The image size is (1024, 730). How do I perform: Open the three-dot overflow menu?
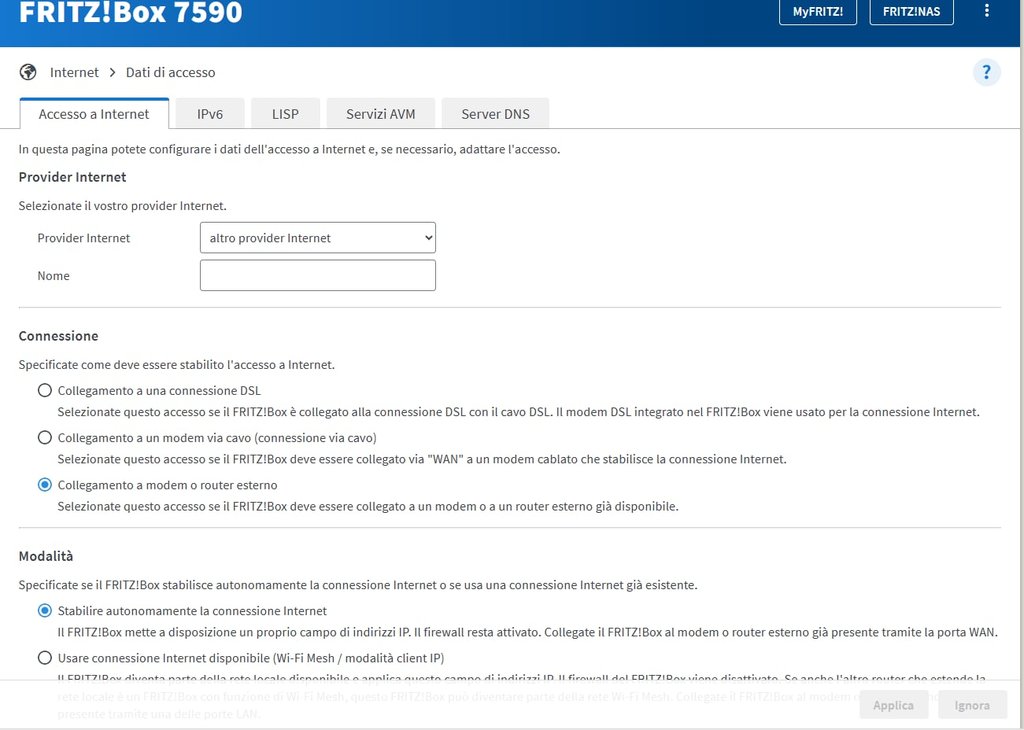pos(986,10)
